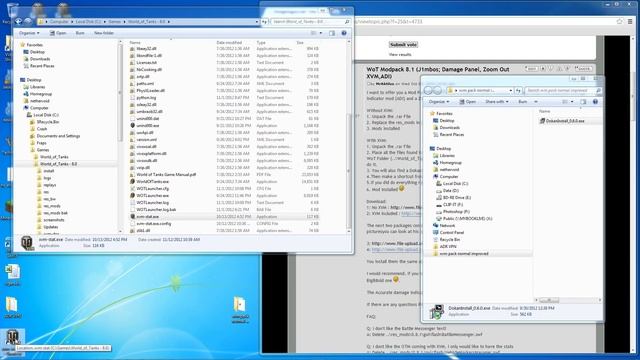Select Local Disk (C:) in World_of_Tanks tree
The width and height of the screenshot is (640, 360).
46,115
